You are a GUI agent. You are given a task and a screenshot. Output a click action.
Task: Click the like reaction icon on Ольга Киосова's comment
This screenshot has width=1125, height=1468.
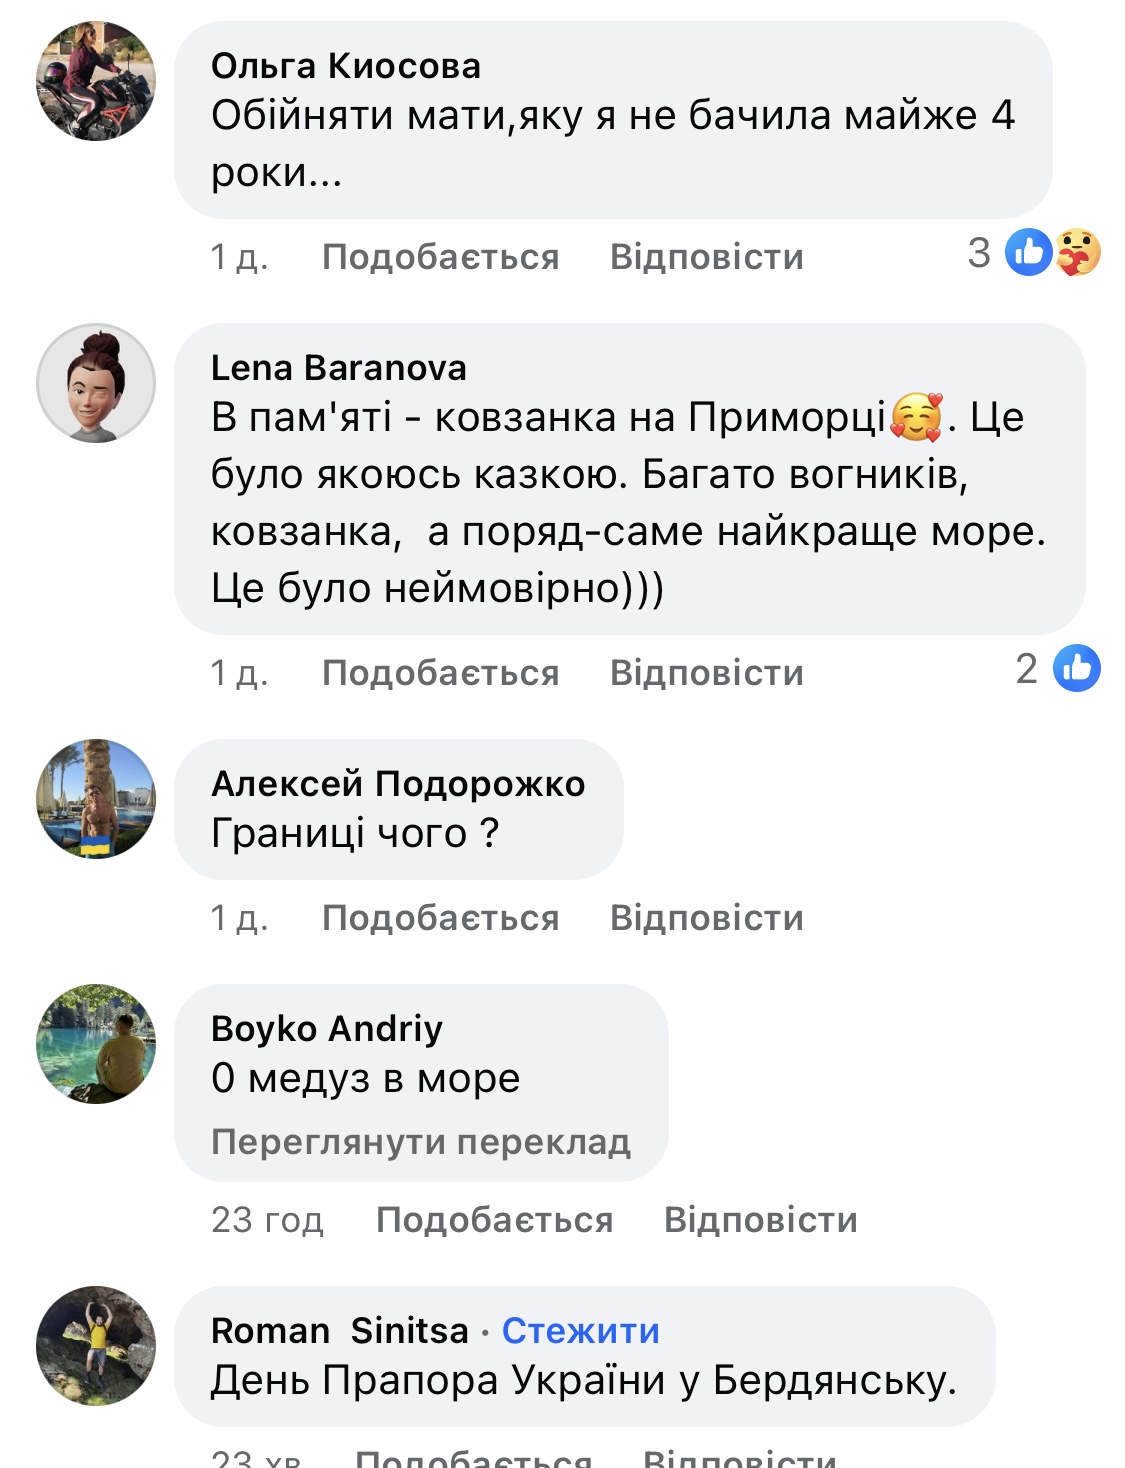pos(1028,252)
